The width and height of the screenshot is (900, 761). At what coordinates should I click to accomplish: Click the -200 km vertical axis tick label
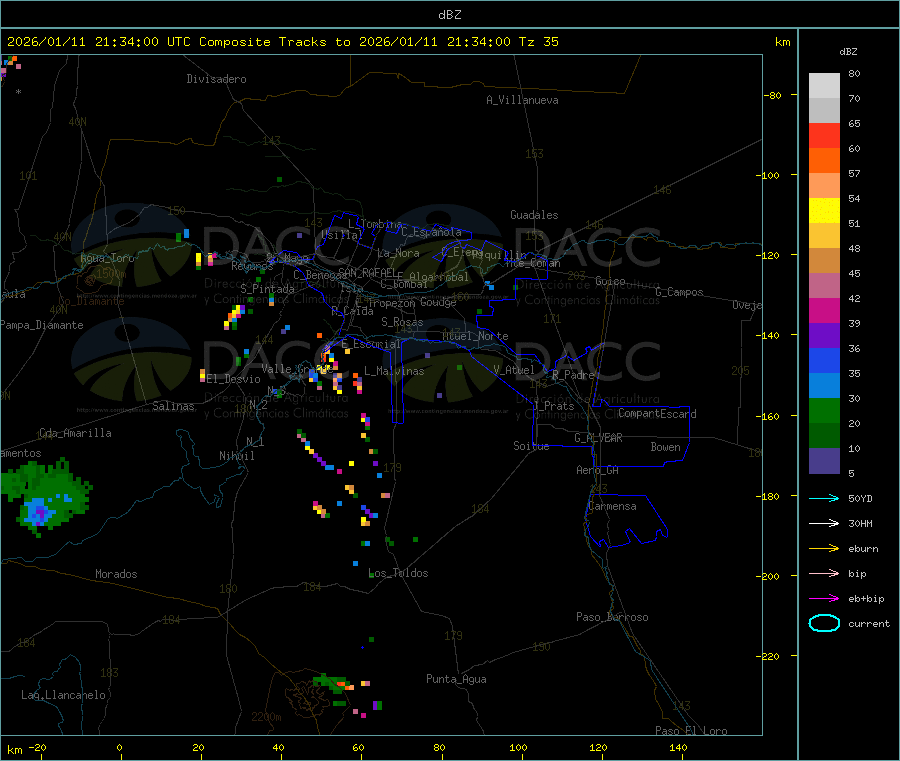(767, 576)
